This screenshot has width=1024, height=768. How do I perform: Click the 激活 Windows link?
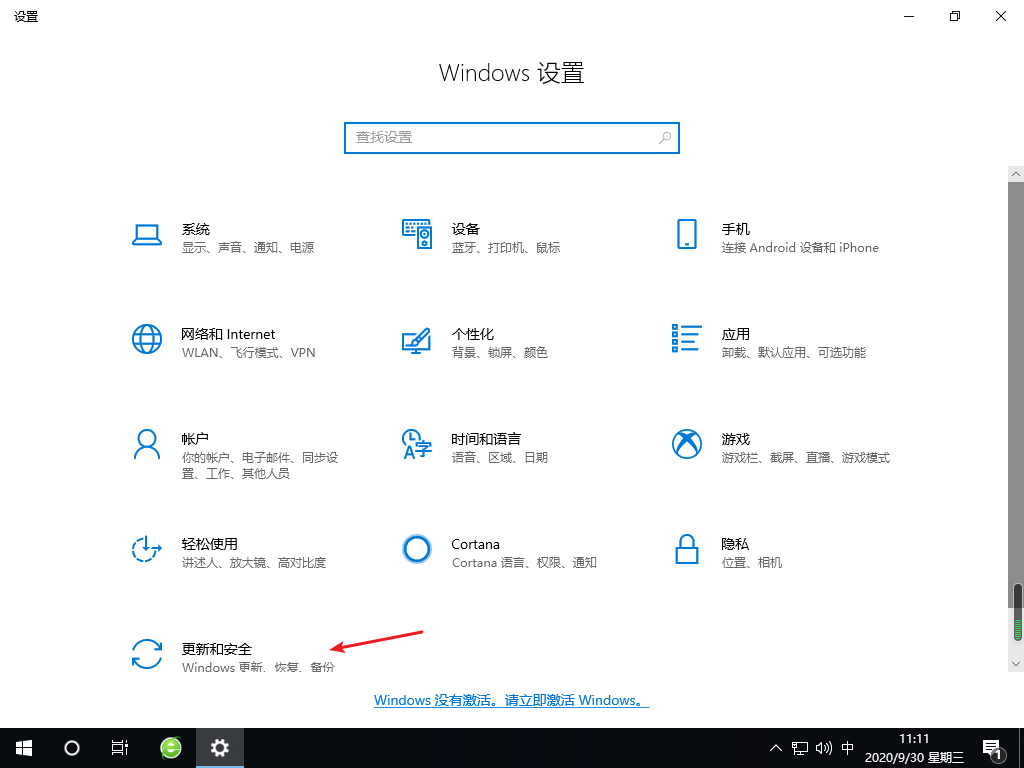pyautogui.click(x=512, y=700)
